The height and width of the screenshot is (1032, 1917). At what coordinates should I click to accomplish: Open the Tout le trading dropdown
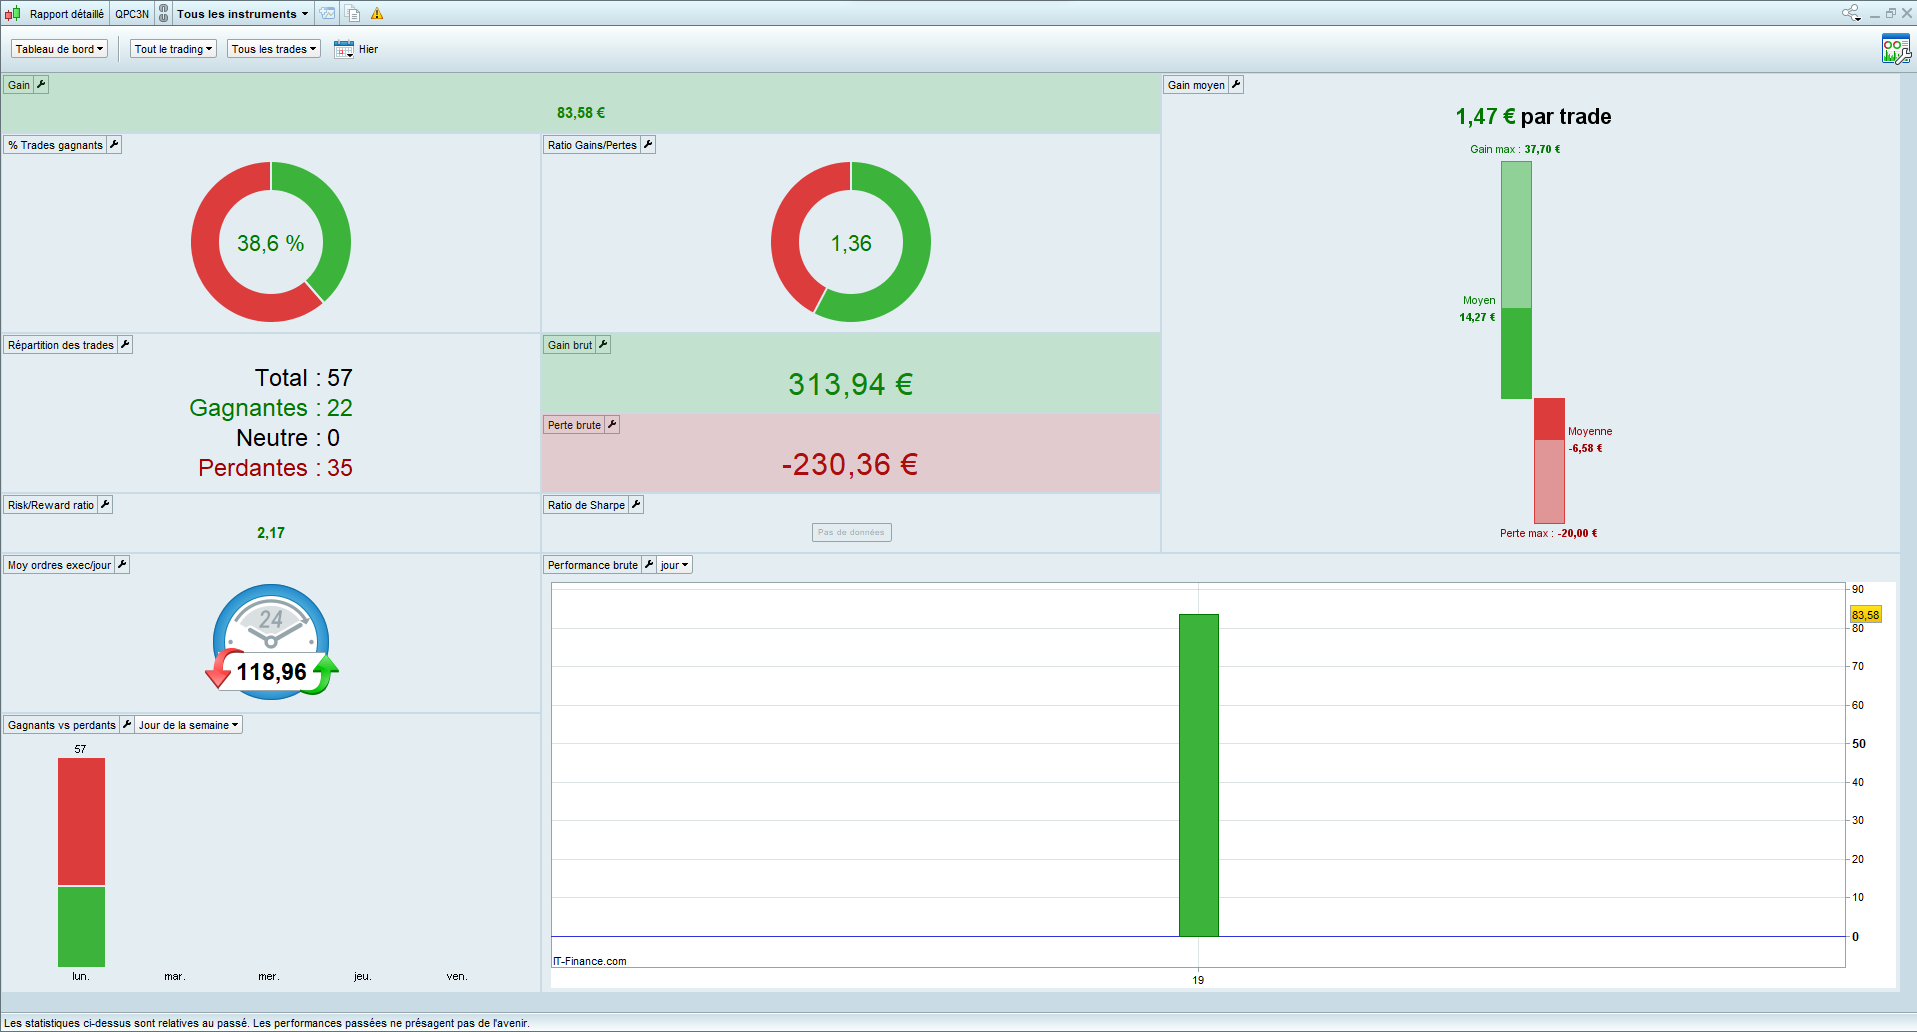click(x=174, y=49)
